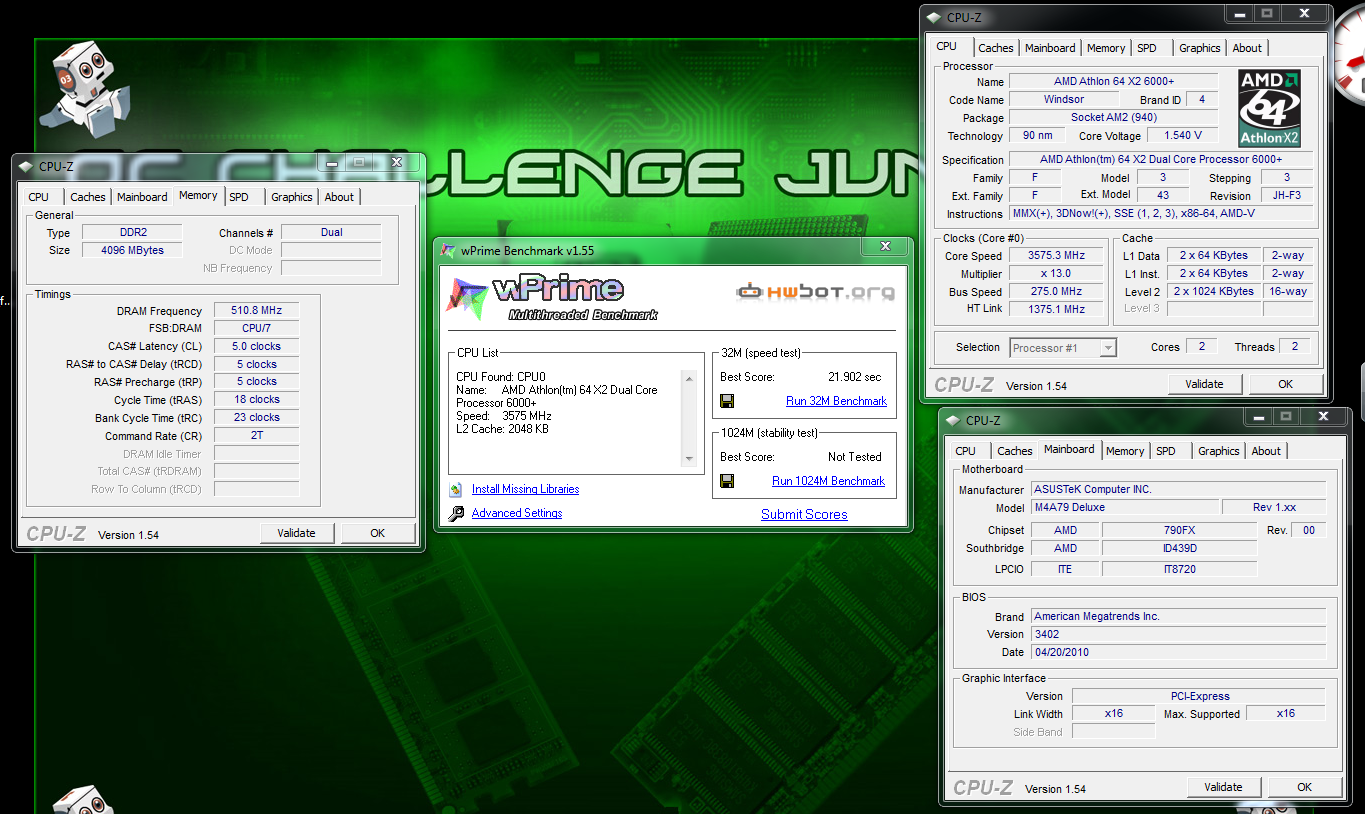Click the CPU-Z title icon of Memory window
The height and width of the screenshot is (814, 1365).
point(27,166)
